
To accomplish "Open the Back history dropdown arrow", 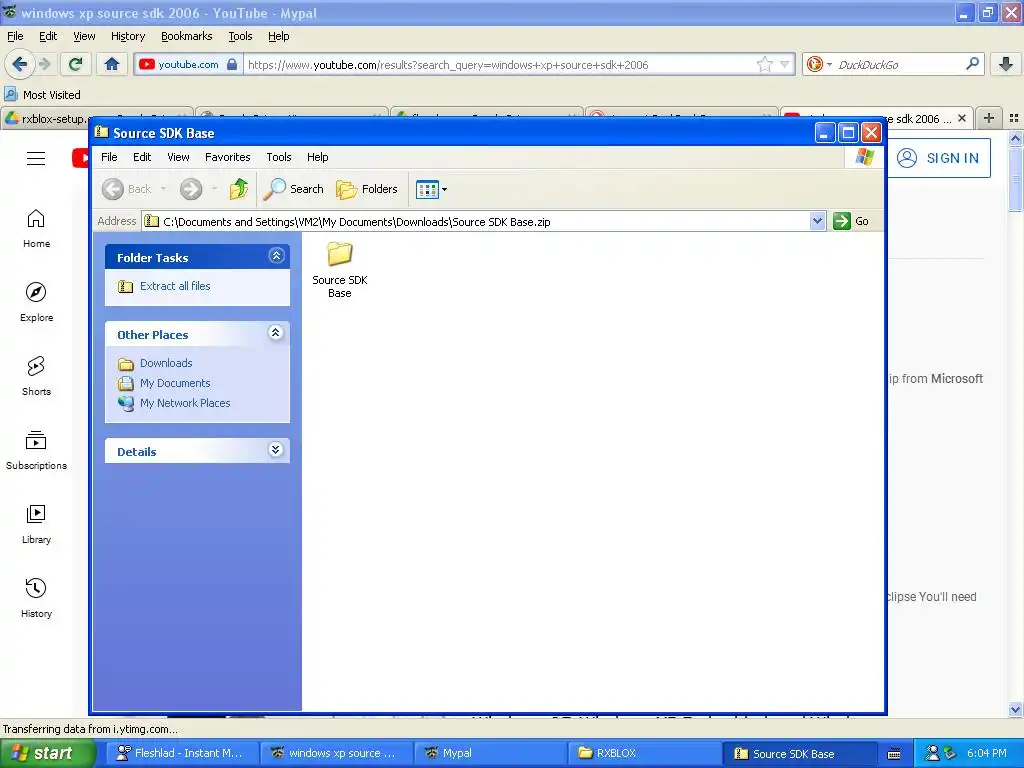I will click(163, 189).
